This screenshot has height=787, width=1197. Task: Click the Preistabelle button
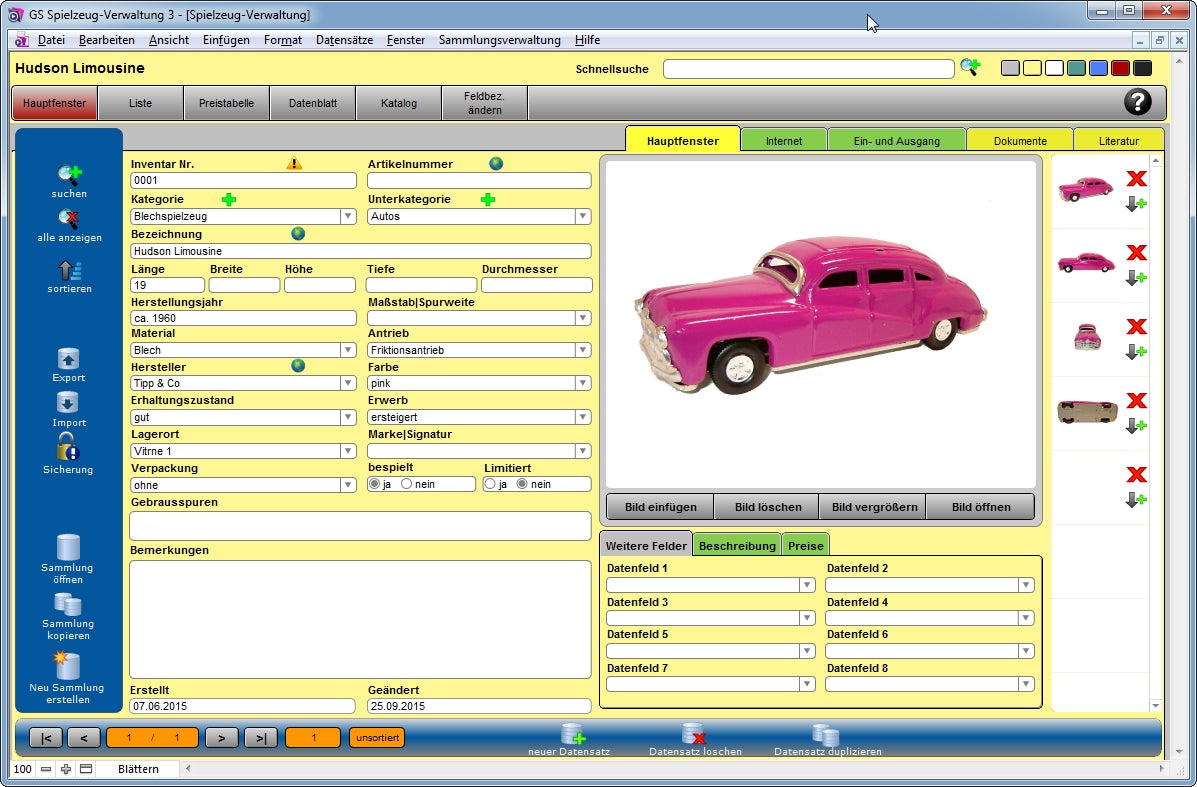226,103
